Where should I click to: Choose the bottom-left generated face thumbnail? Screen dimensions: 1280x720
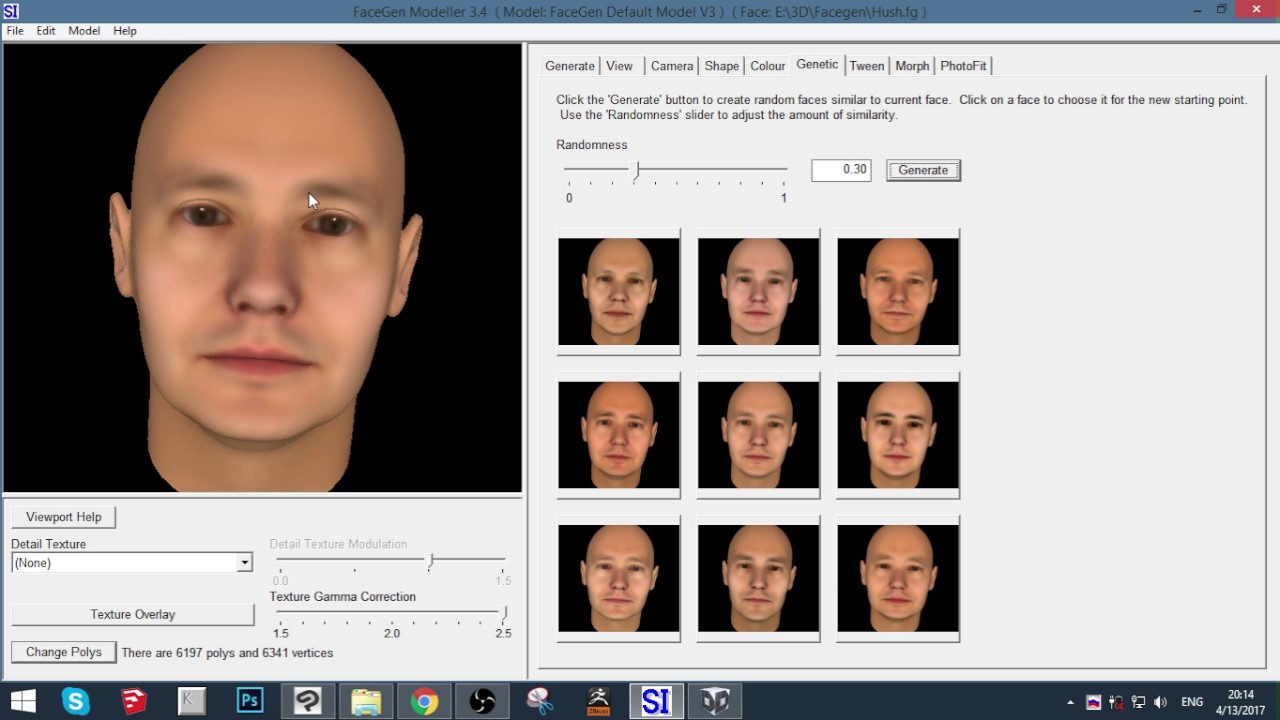tap(619, 579)
